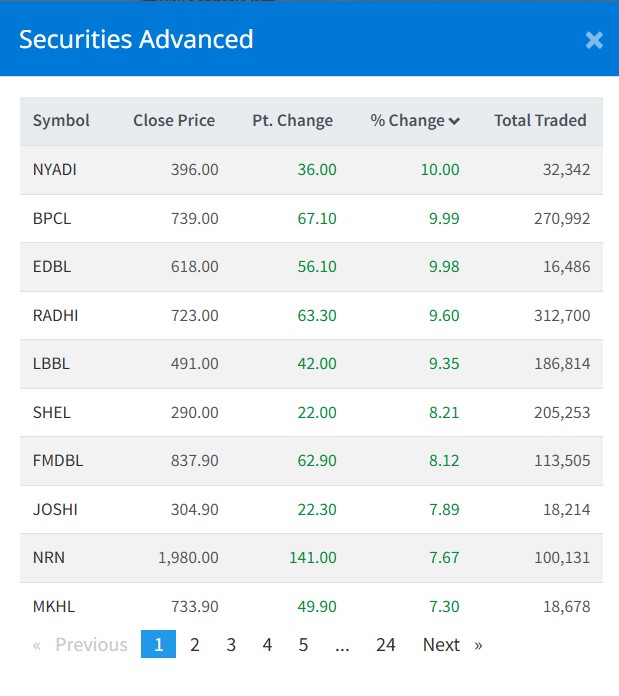This screenshot has width=619, height=696.
Task: Select the FMDBL symbol
Action: click(x=57, y=461)
